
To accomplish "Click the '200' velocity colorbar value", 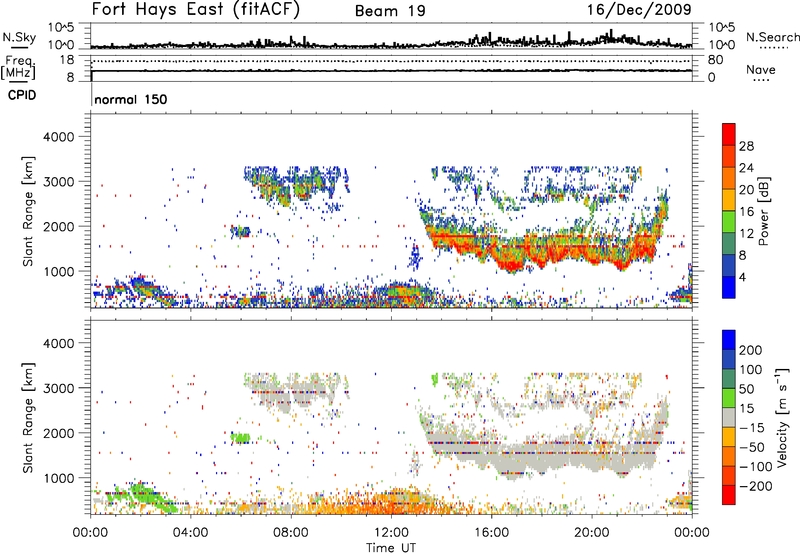I will click(x=750, y=350).
